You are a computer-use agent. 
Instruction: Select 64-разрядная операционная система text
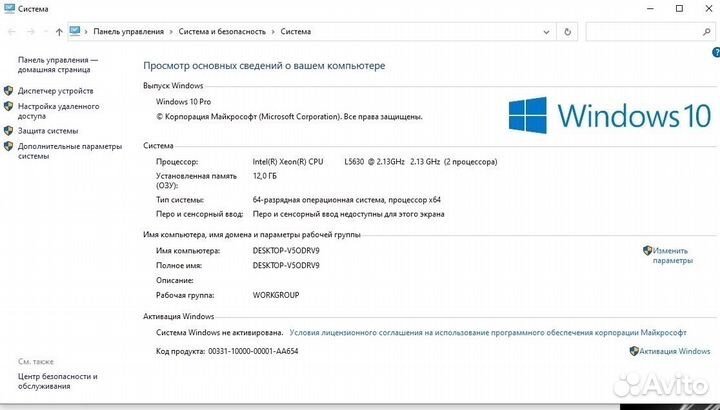(347, 200)
